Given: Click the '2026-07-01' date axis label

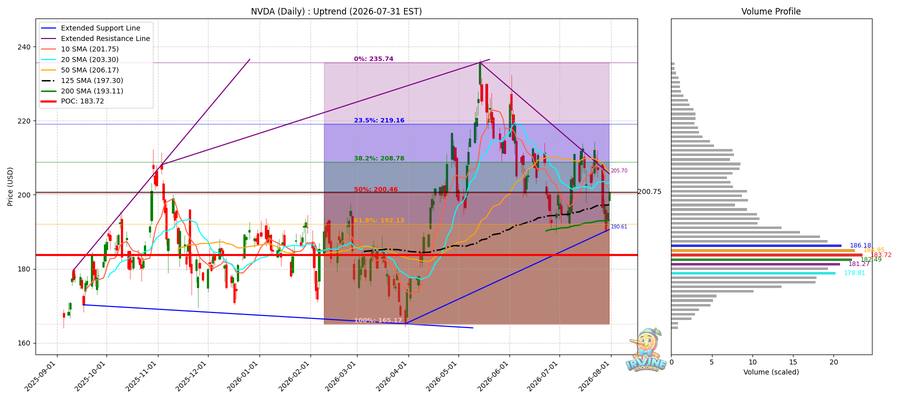Looking at the screenshot, I should pyautogui.click(x=544, y=376).
